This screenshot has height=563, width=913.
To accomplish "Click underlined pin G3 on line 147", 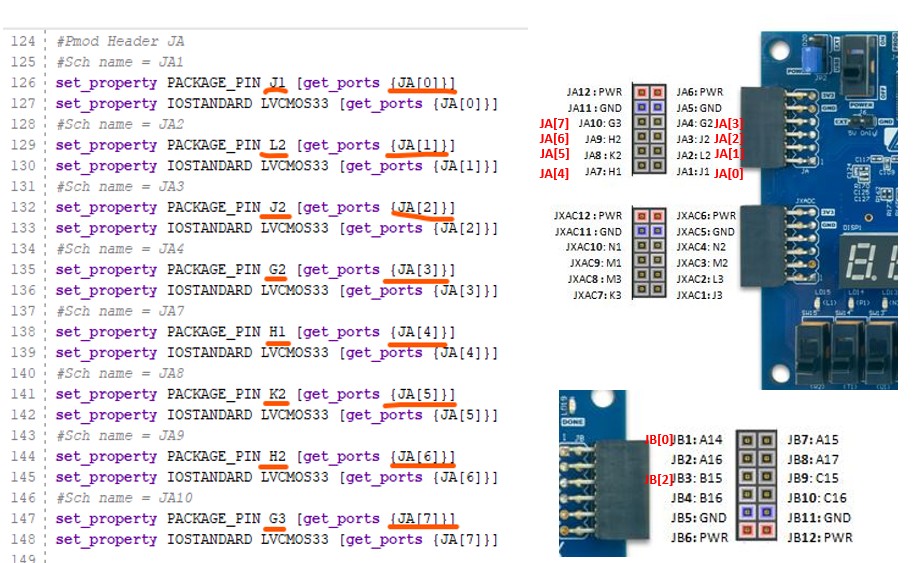I will [277, 518].
